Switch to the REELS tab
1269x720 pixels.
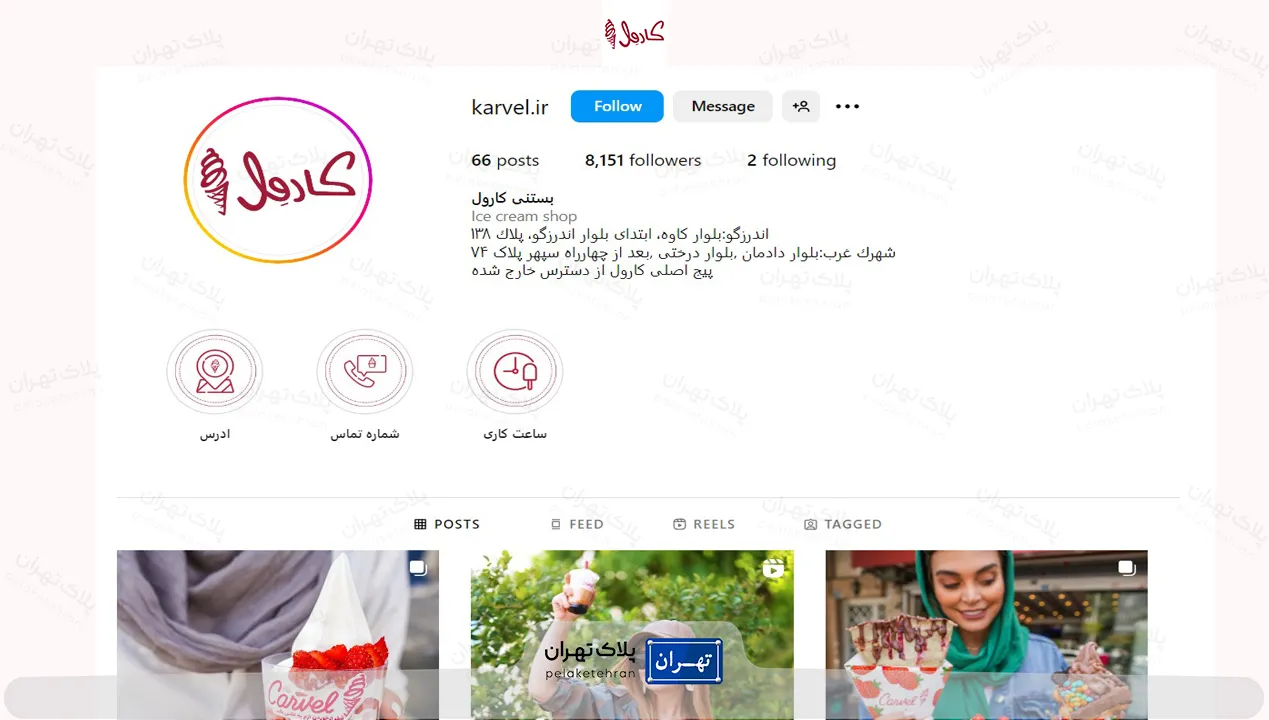(x=704, y=524)
